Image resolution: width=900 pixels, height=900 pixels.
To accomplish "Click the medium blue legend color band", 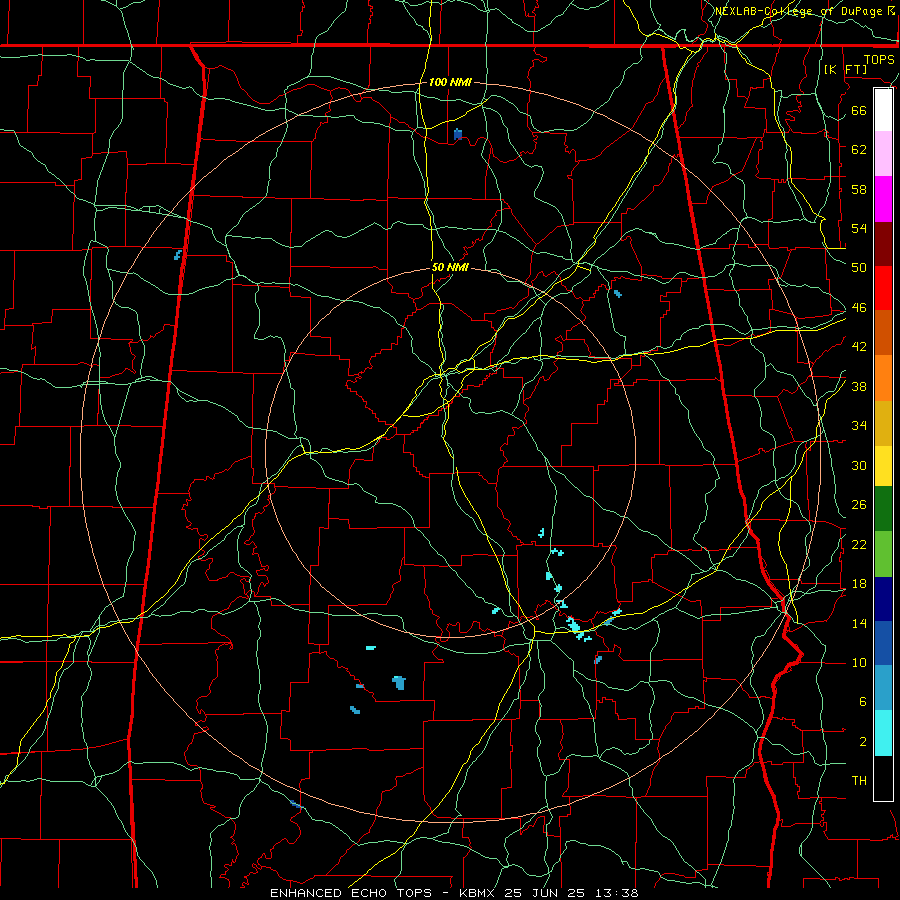I will [x=883, y=643].
